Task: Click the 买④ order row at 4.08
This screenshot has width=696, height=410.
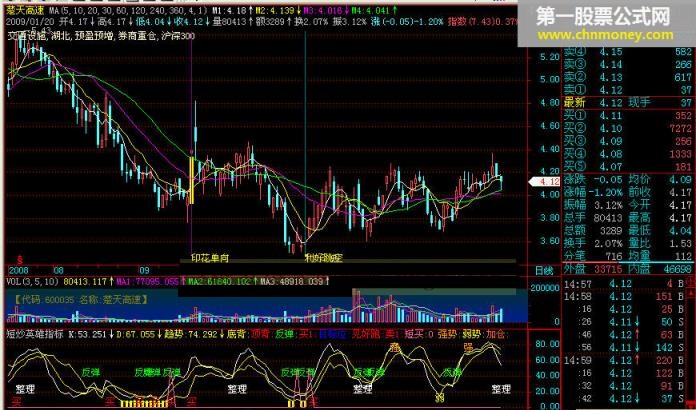Action: tap(628, 154)
